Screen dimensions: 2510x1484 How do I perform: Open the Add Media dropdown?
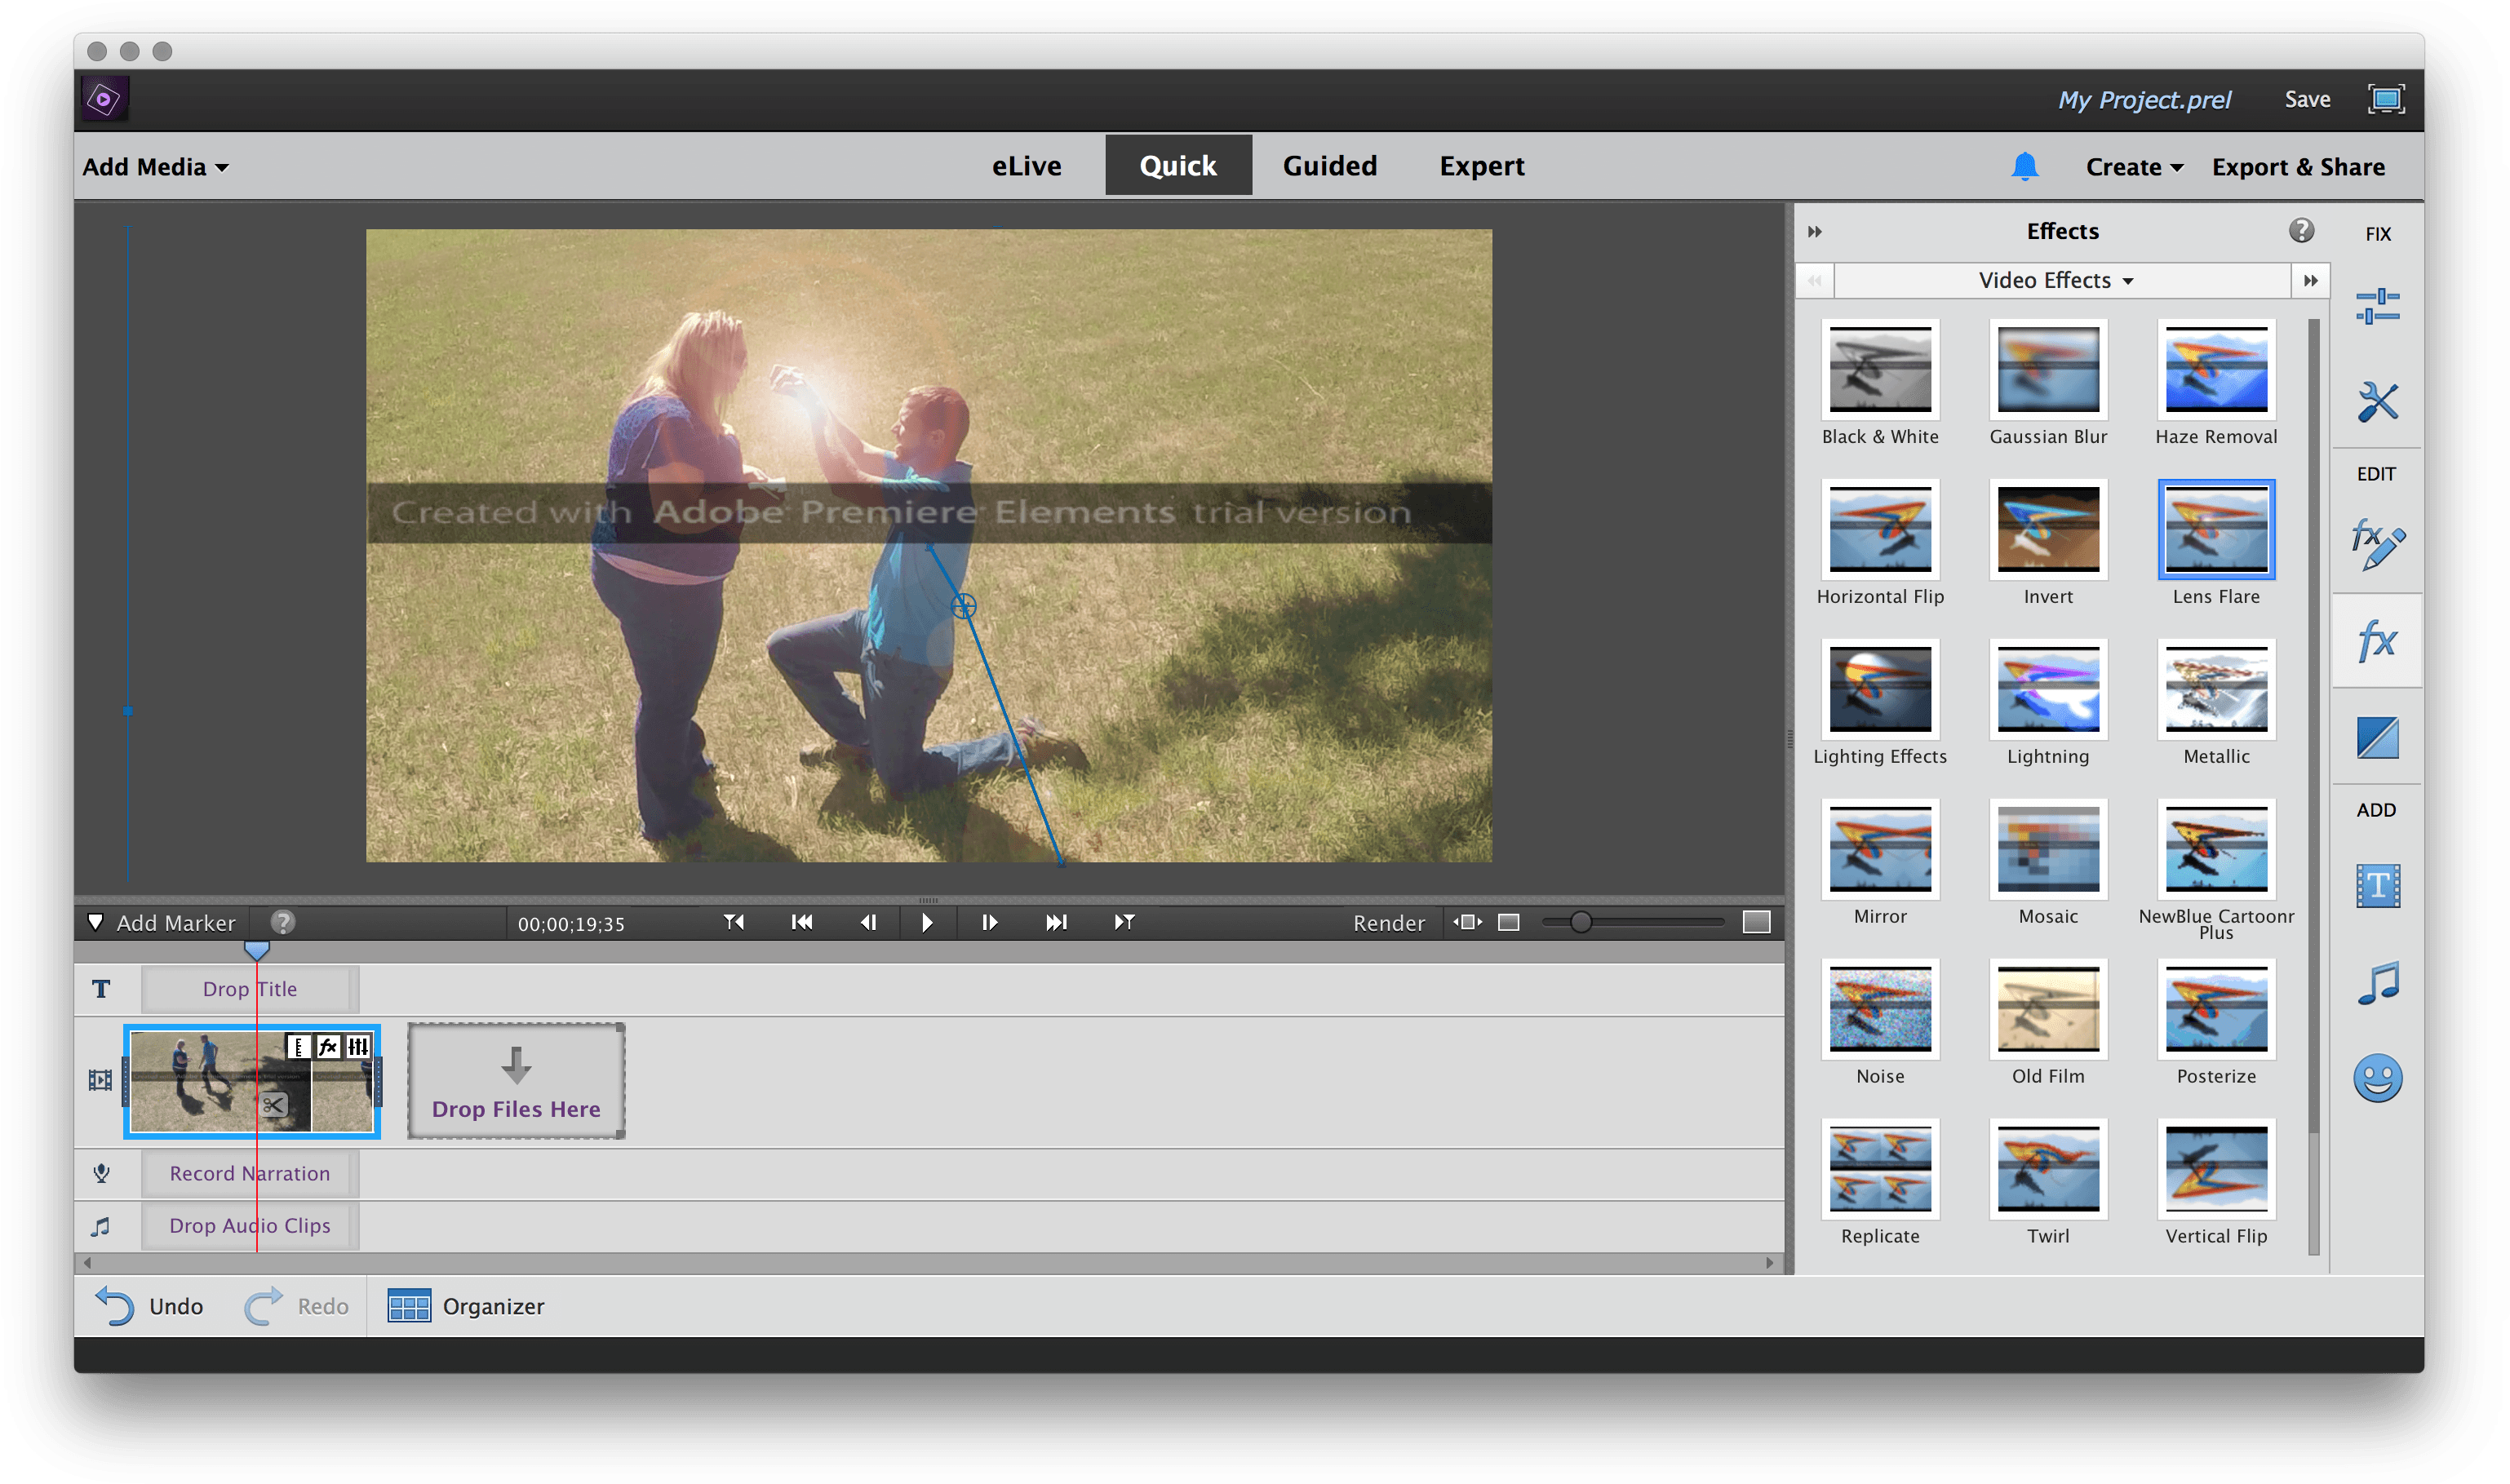[155, 167]
